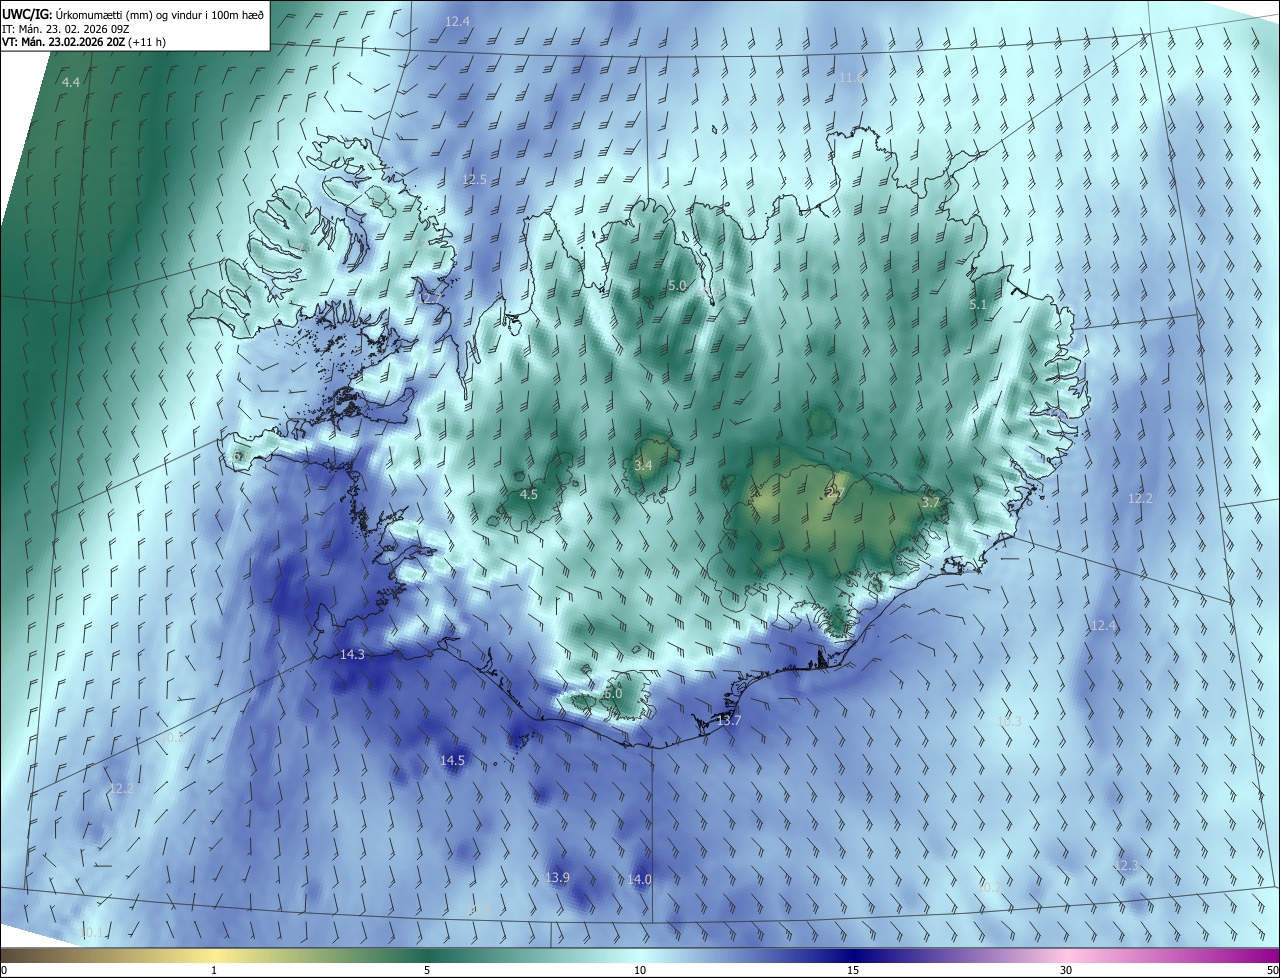This screenshot has width=1280, height=978.
Task: Click the 12.5 value in the Westfjords bay
Action: point(474,180)
